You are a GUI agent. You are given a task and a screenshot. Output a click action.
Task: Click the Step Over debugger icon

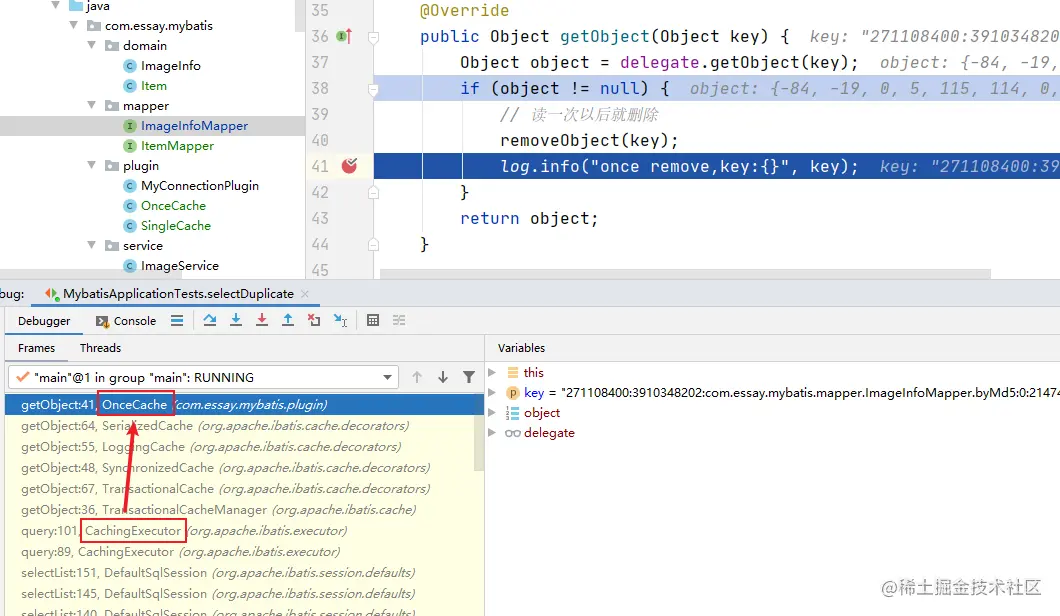pos(210,320)
